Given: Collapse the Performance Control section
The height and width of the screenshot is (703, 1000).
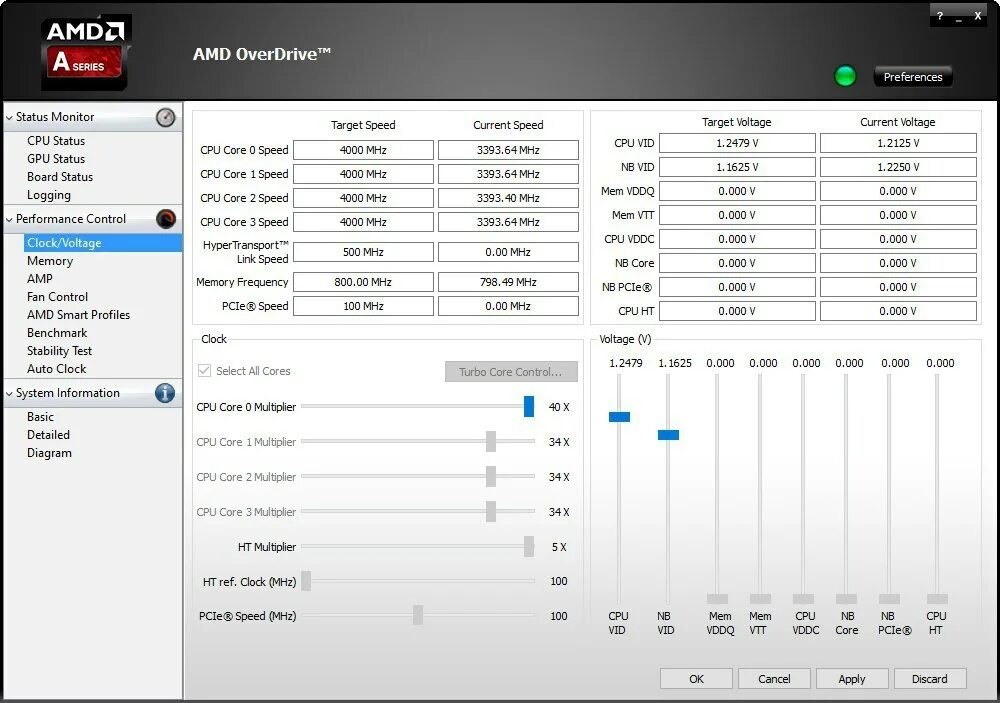Looking at the screenshot, I should (9, 219).
